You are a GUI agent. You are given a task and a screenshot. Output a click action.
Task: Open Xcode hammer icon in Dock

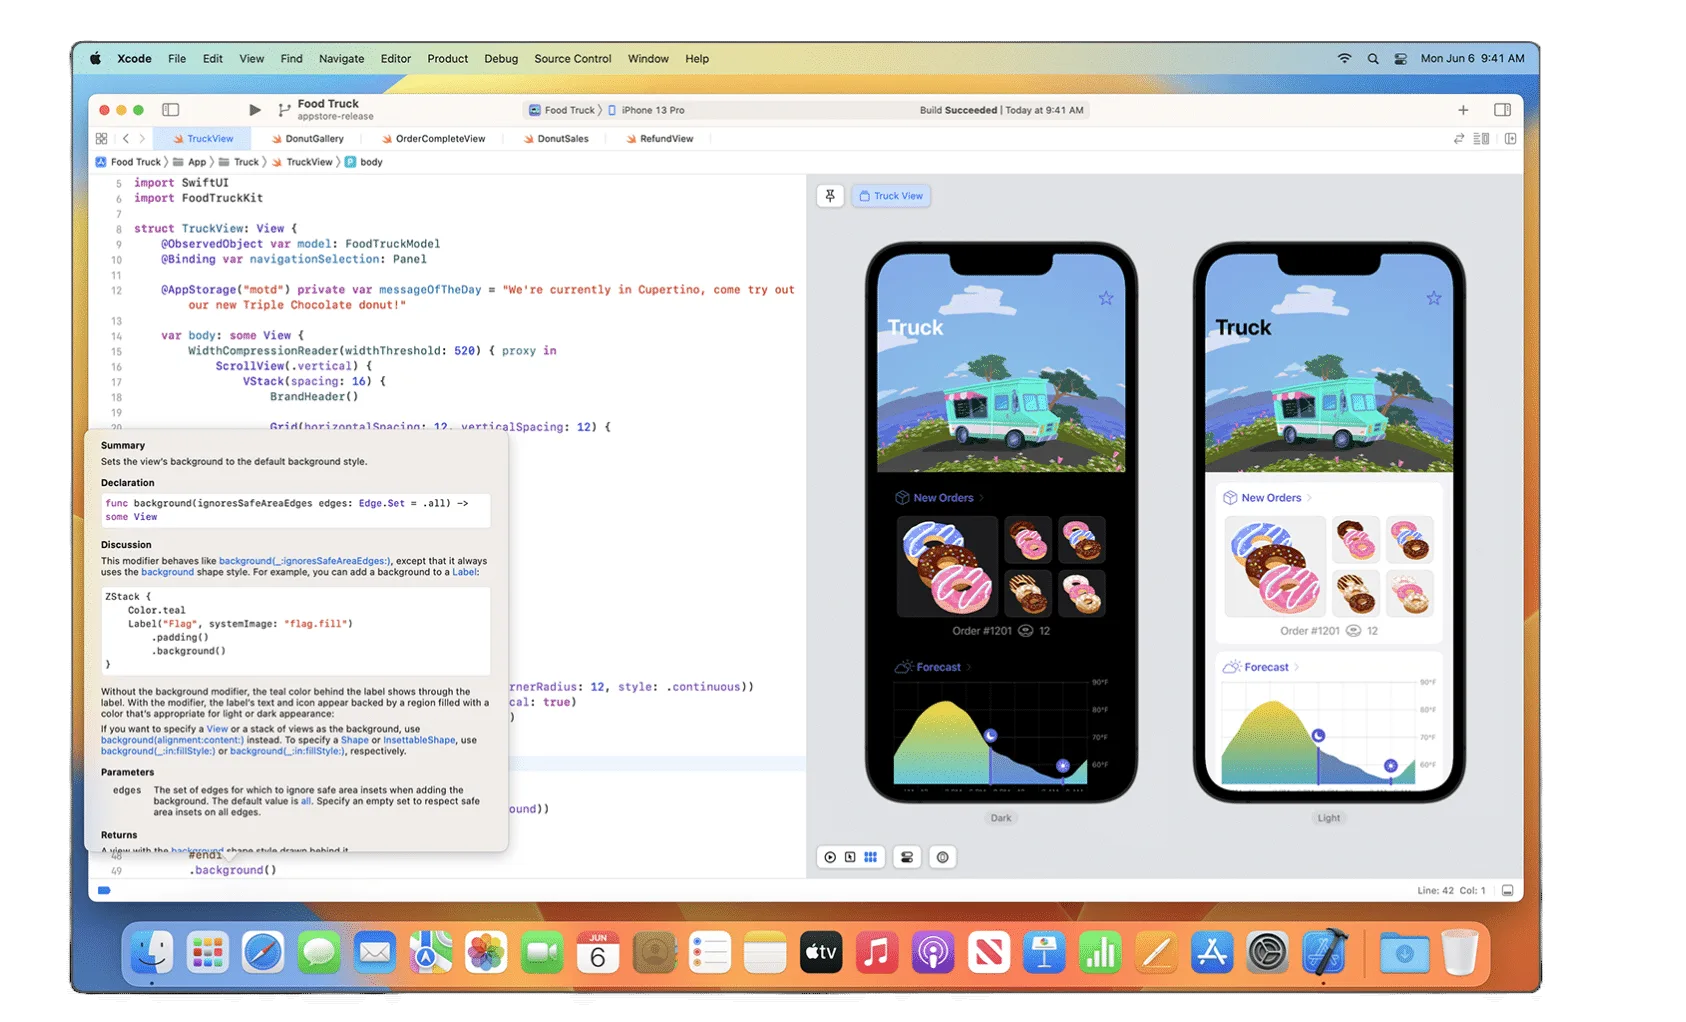(1325, 952)
